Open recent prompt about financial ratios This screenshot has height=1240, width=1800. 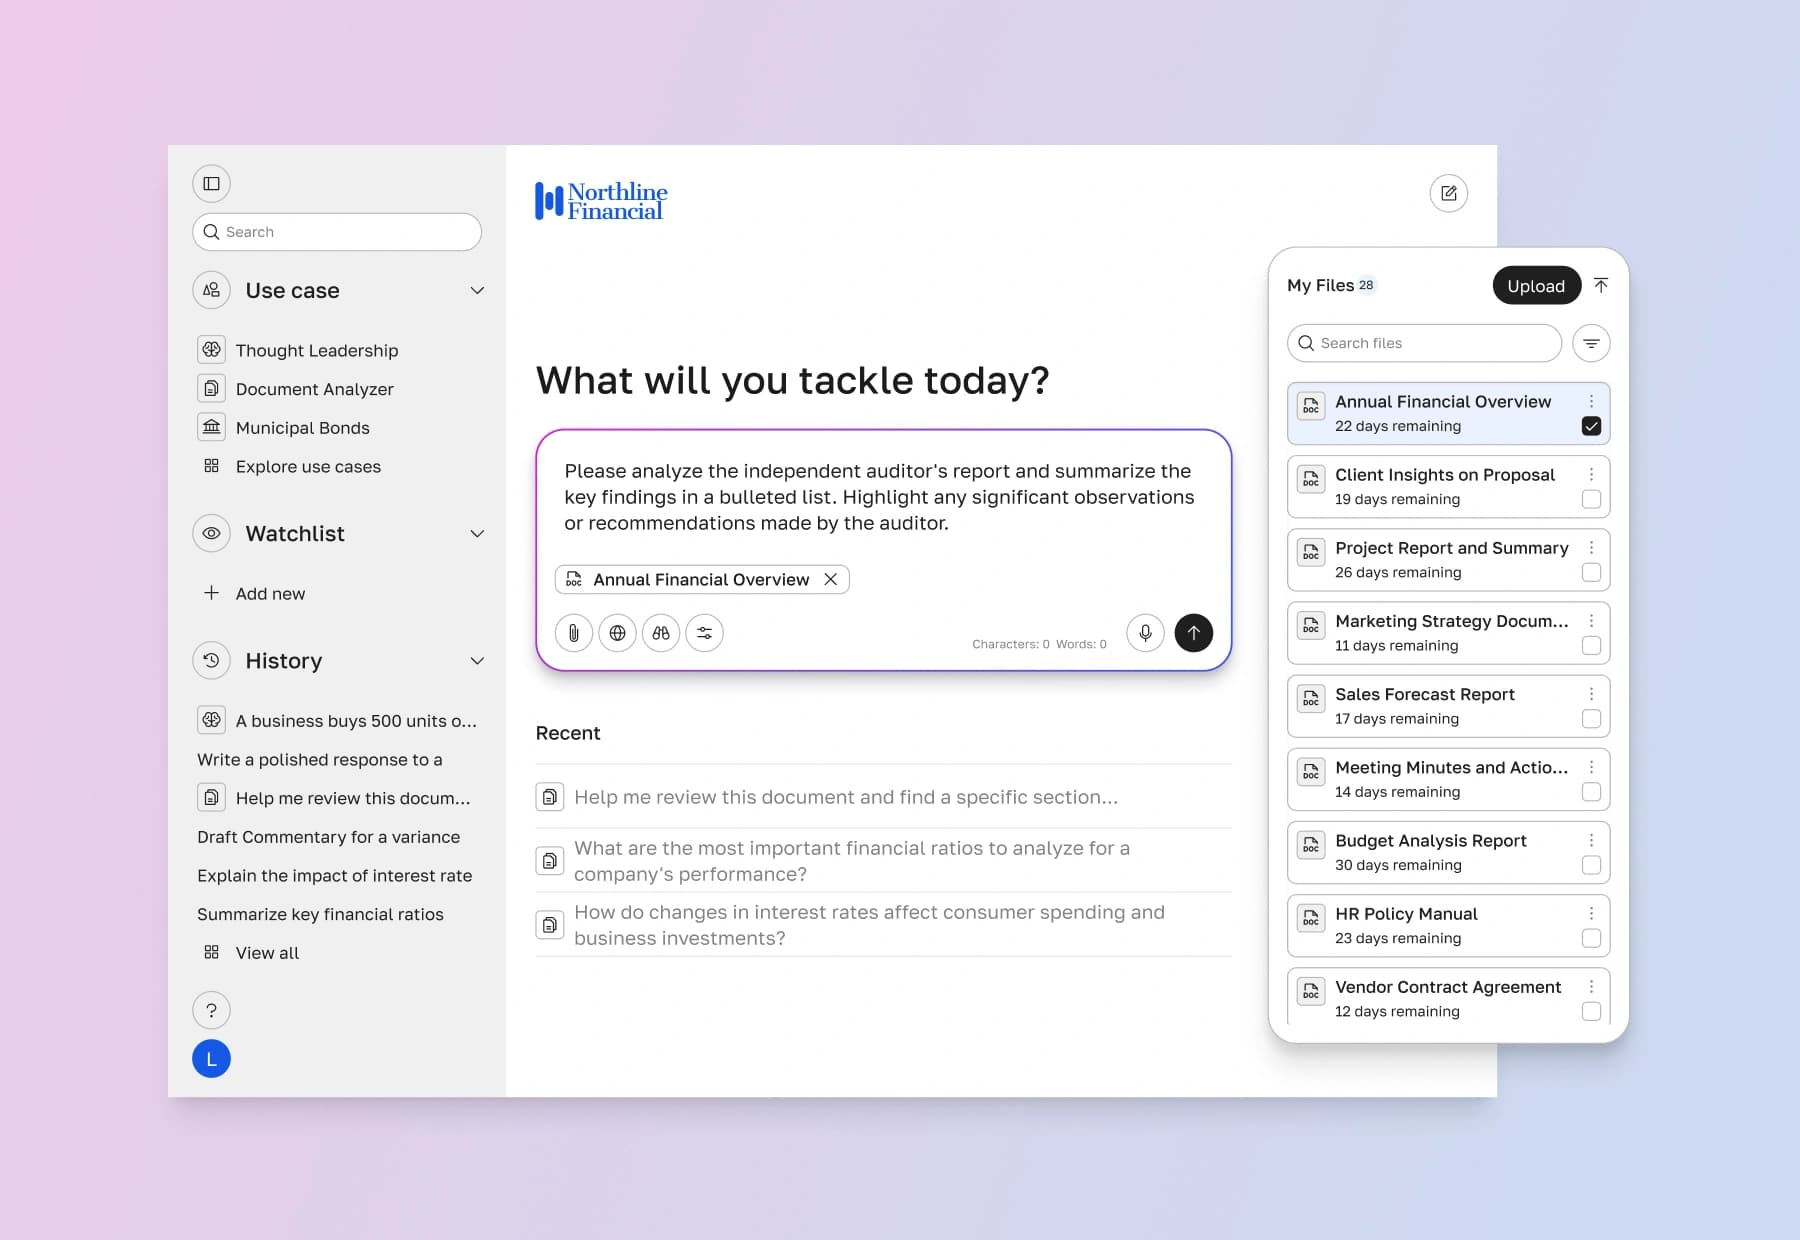click(x=883, y=861)
